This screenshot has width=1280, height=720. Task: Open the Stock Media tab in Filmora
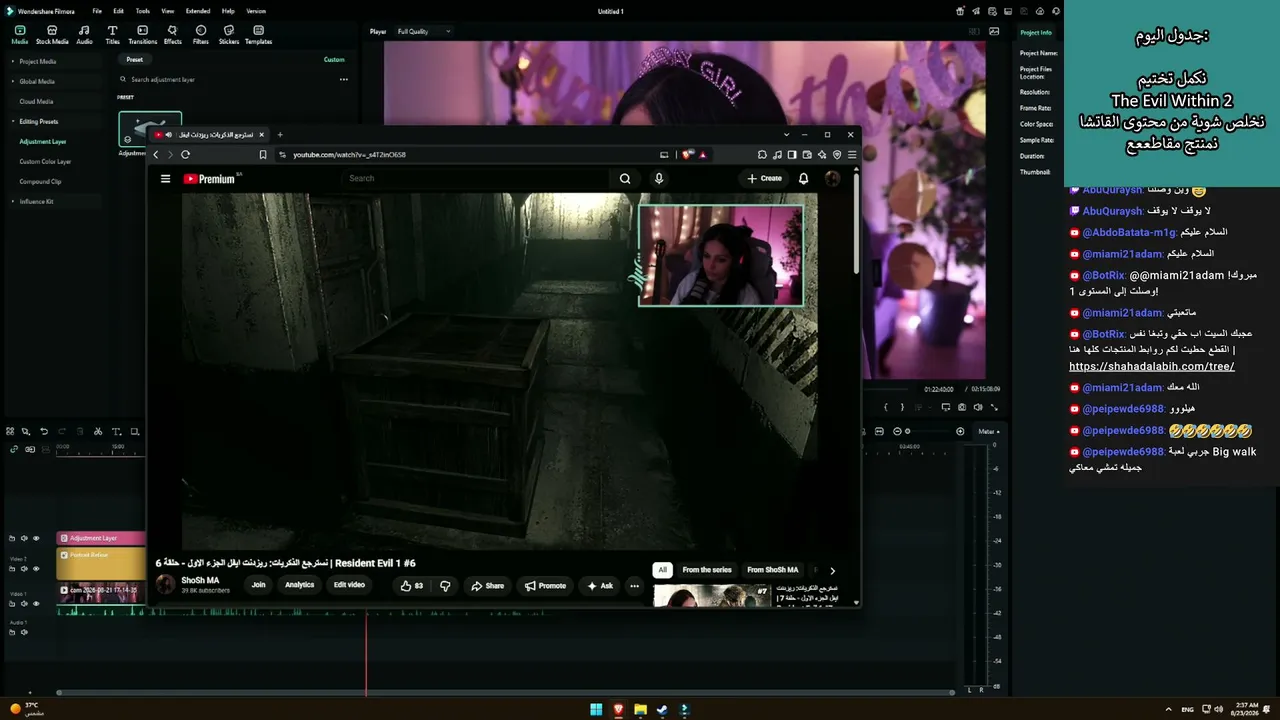point(52,35)
